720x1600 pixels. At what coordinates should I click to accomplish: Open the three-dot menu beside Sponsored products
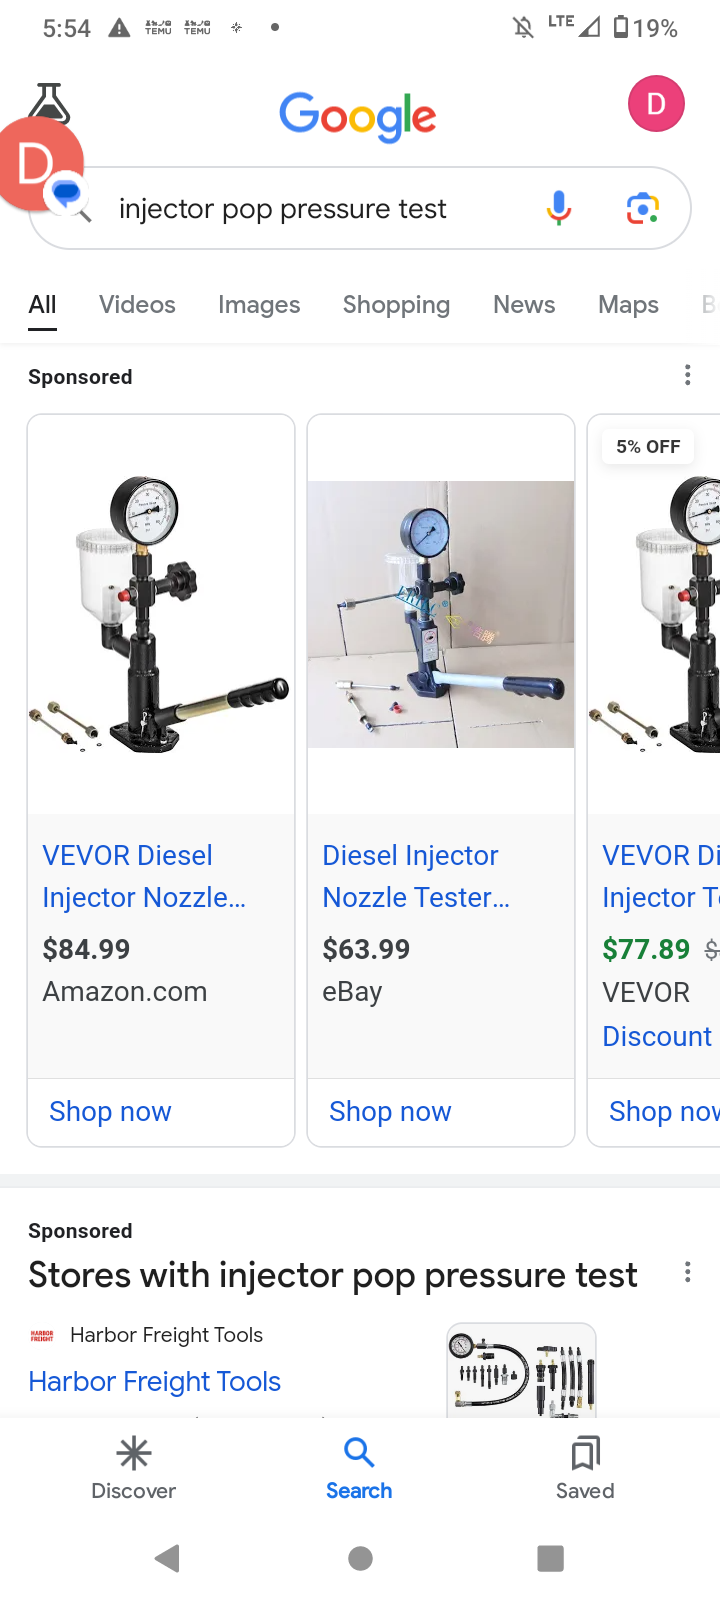(687, 375)
